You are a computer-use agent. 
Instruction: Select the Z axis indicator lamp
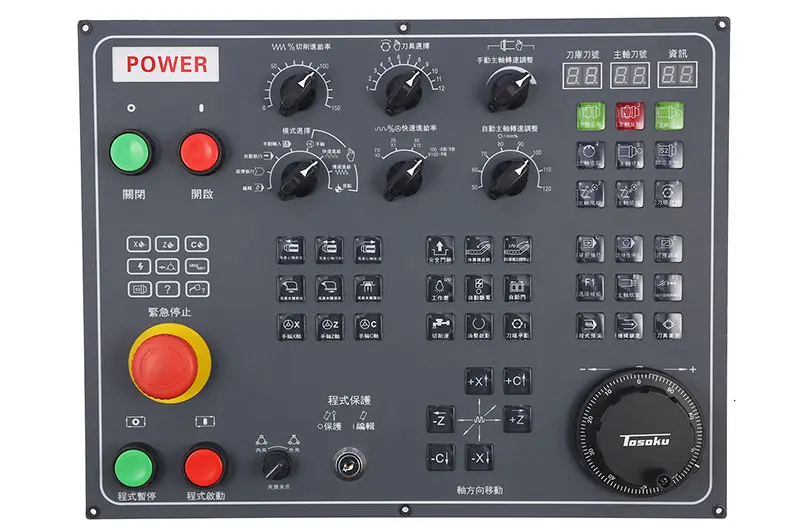[x=167, y=244]
